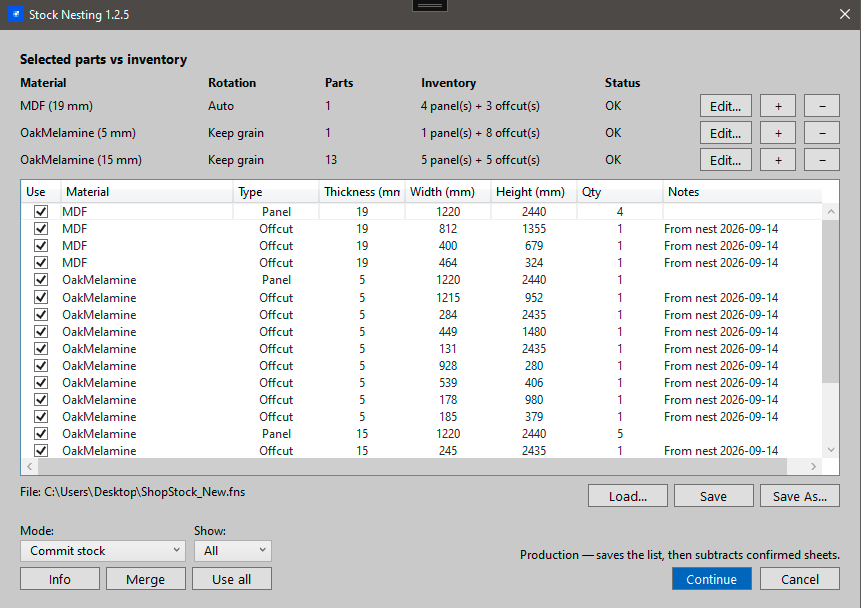861x608 pixels.
Task: Click Edit for OakMelamine (5 mm)
Action: tap(725, 133)
